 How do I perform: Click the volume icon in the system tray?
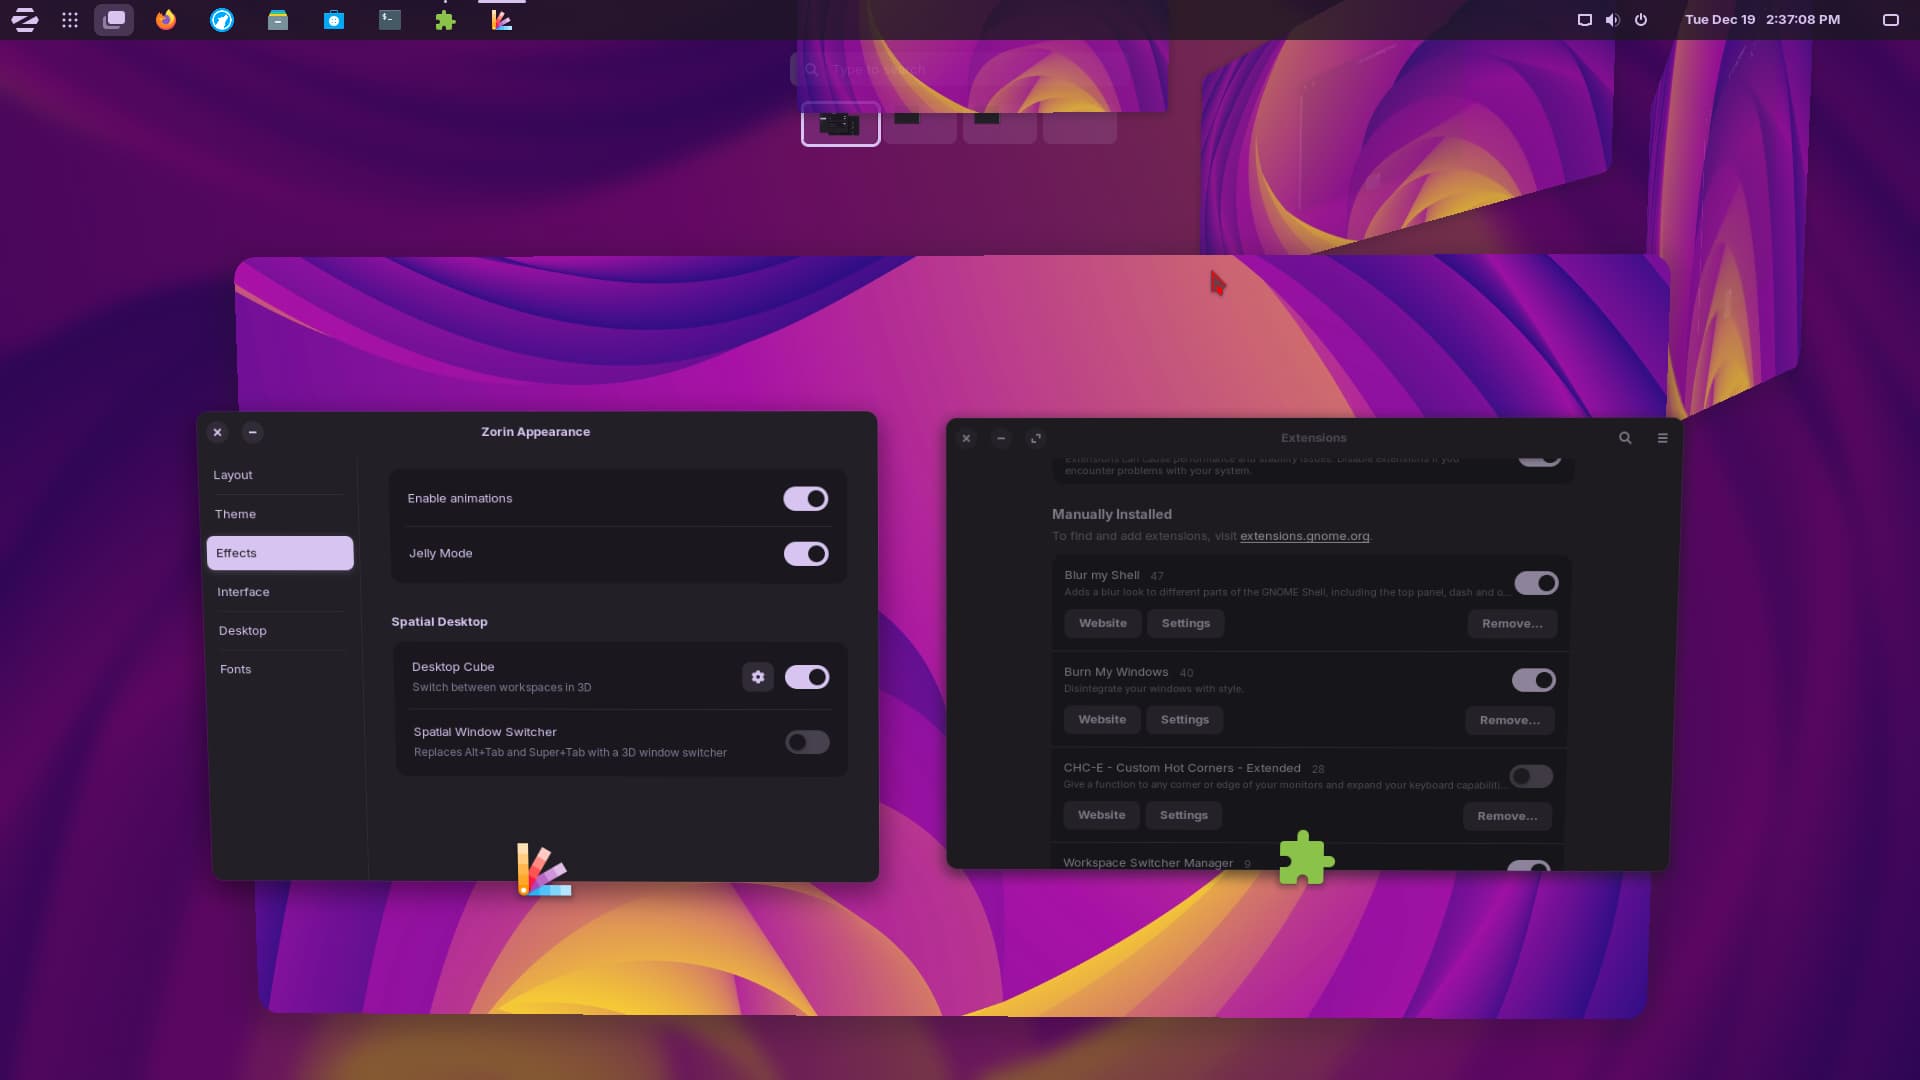[x=1612, y=20]
